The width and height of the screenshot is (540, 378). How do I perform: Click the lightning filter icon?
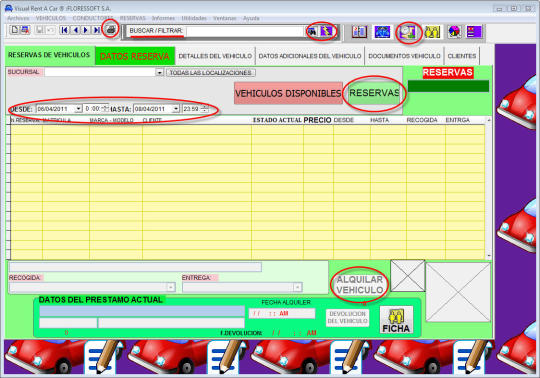326,32
